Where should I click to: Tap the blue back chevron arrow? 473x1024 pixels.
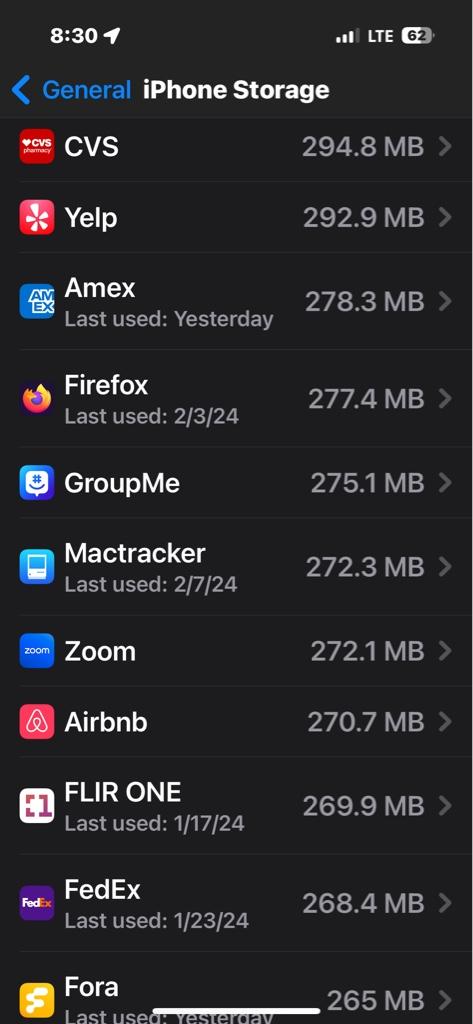21,89
